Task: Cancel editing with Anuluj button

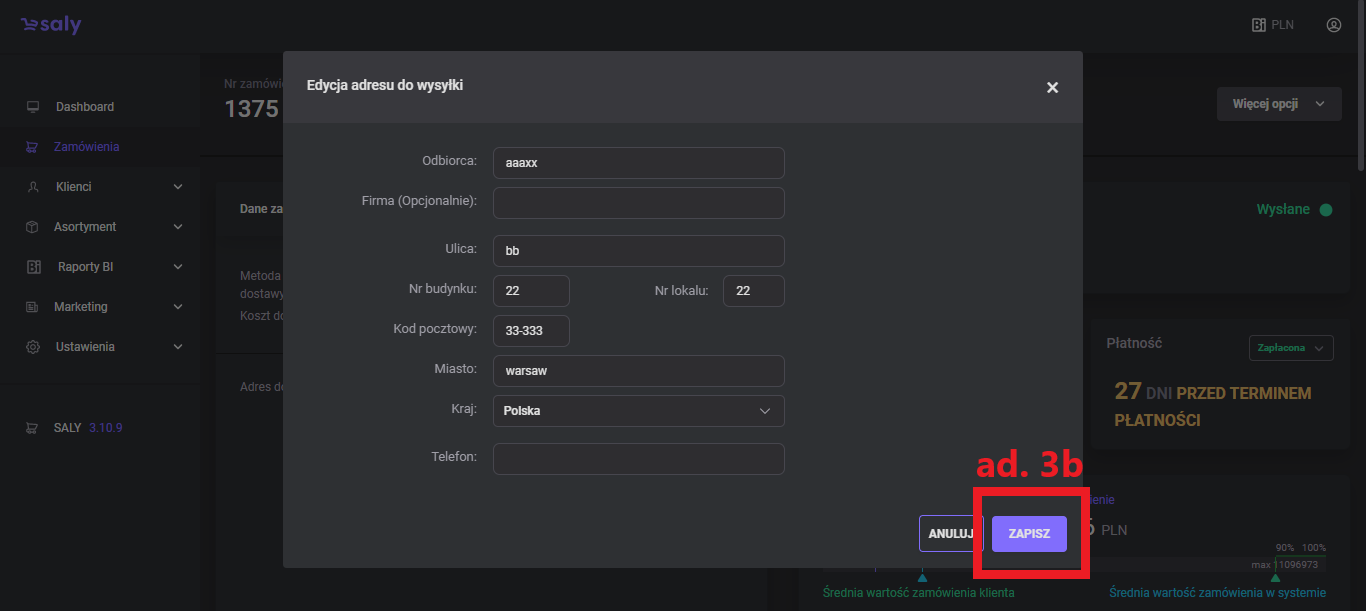Action: 949,534
